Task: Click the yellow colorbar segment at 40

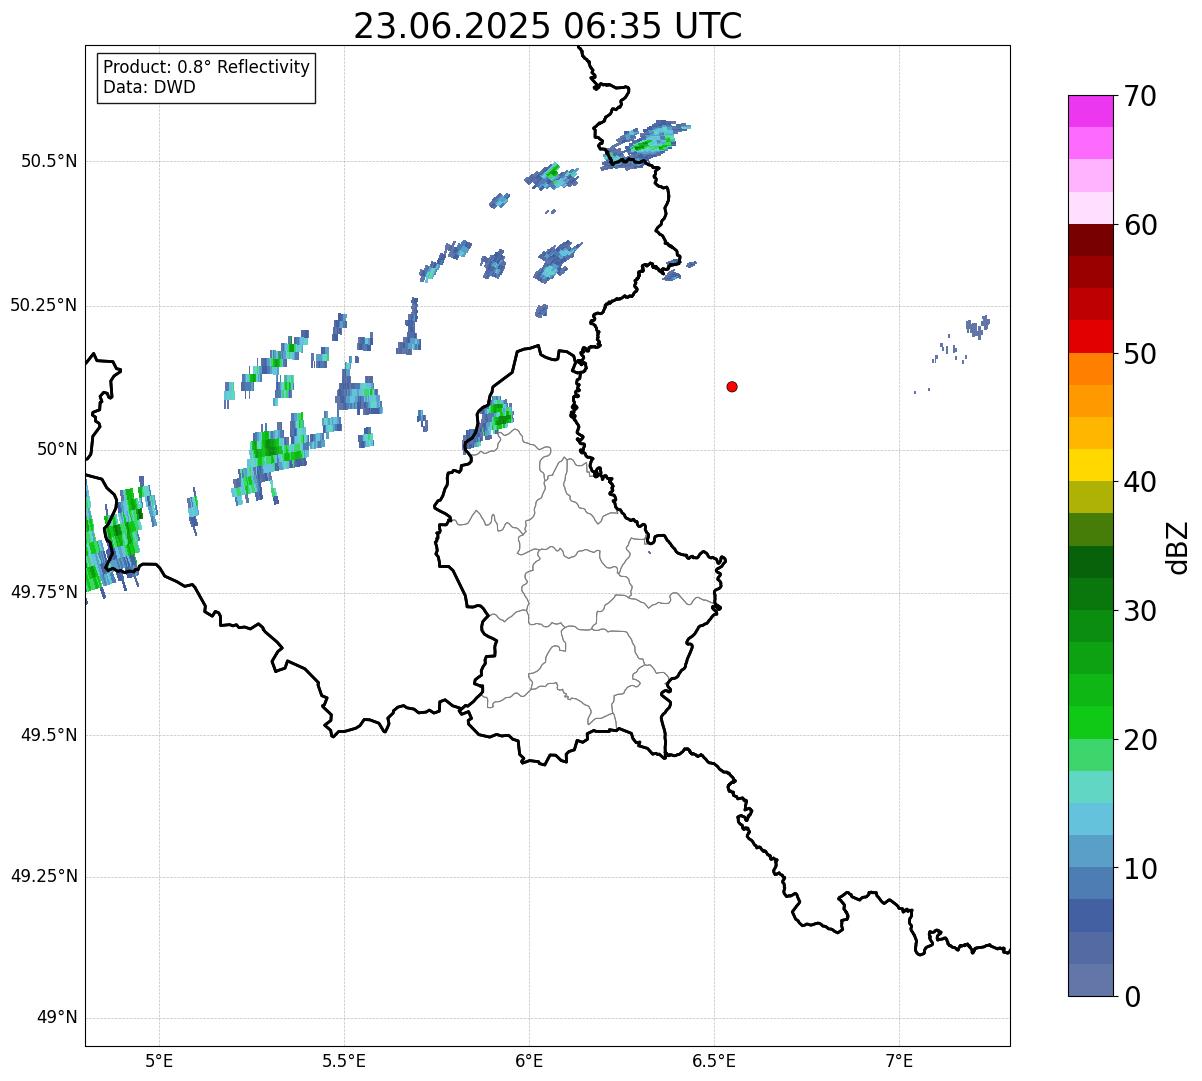Action: point(1091,466)
